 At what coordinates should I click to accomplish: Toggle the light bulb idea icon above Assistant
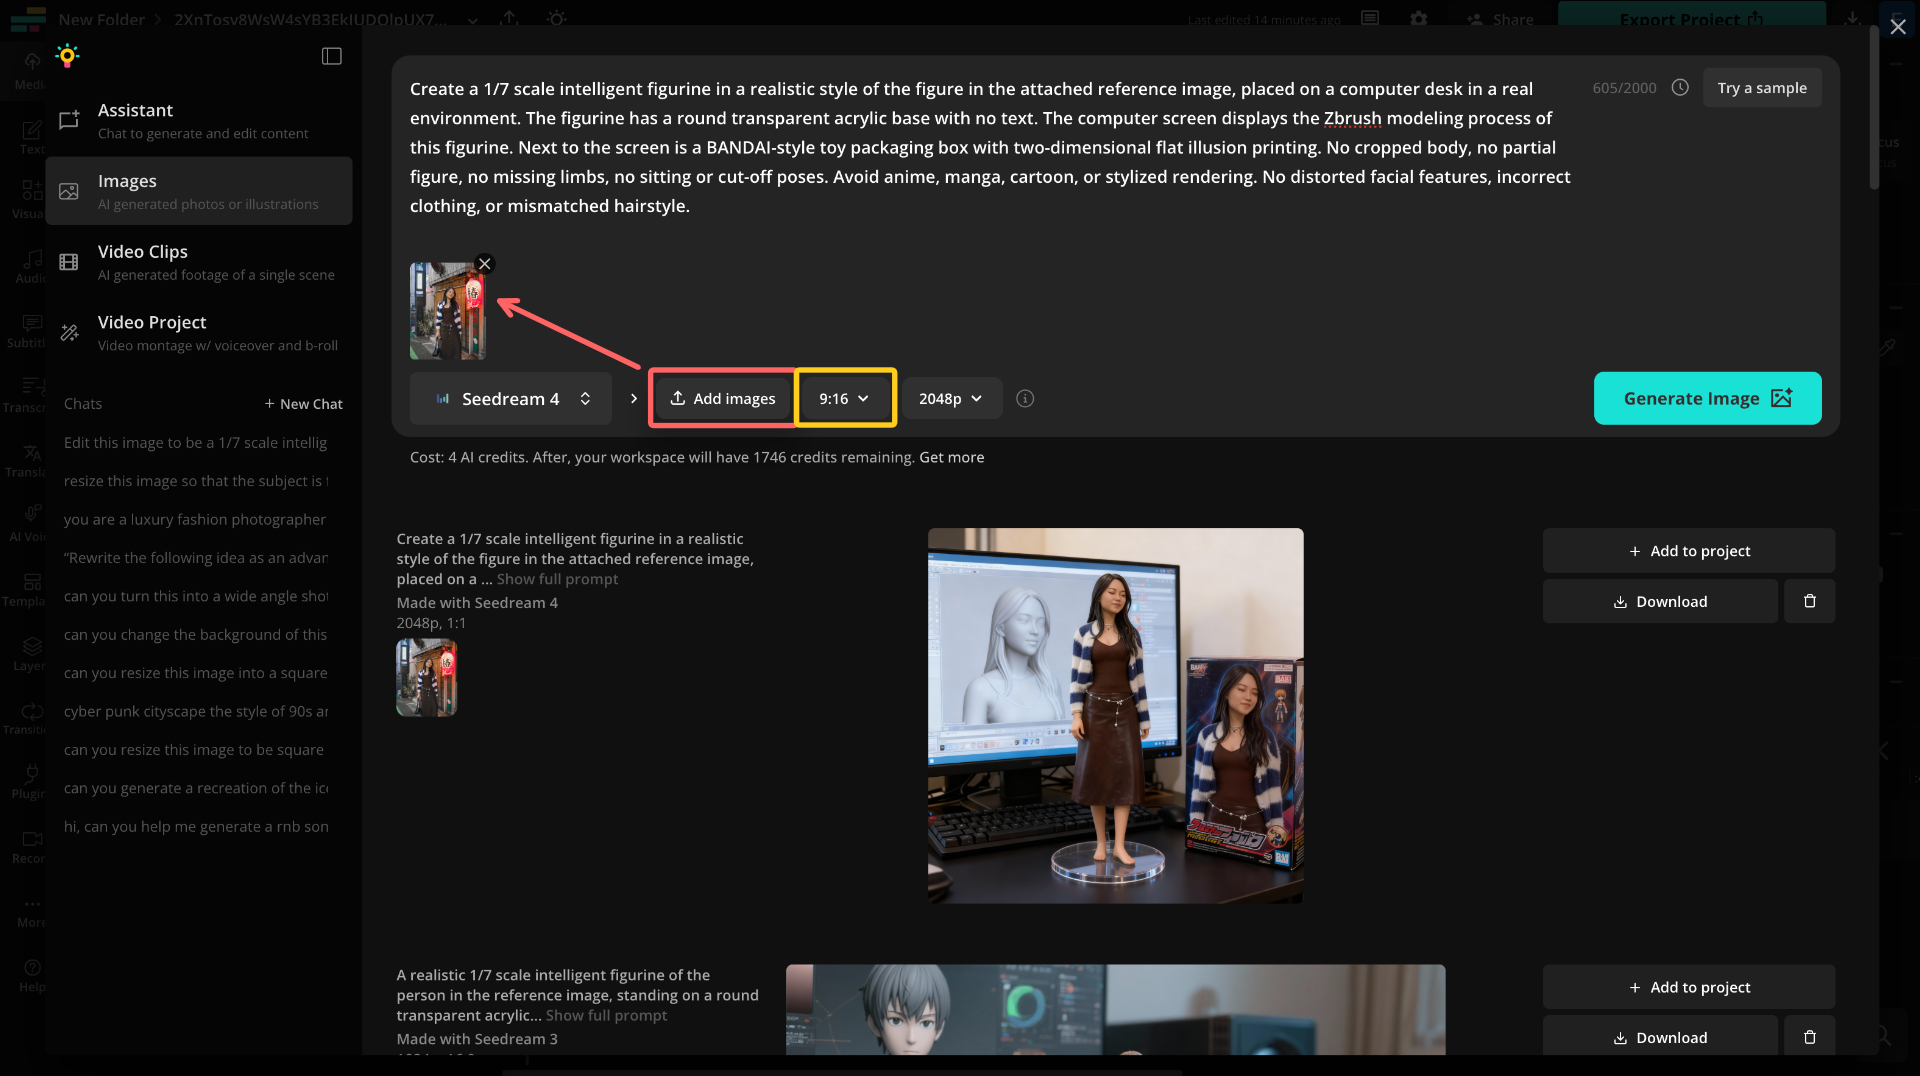pos(67,55)
